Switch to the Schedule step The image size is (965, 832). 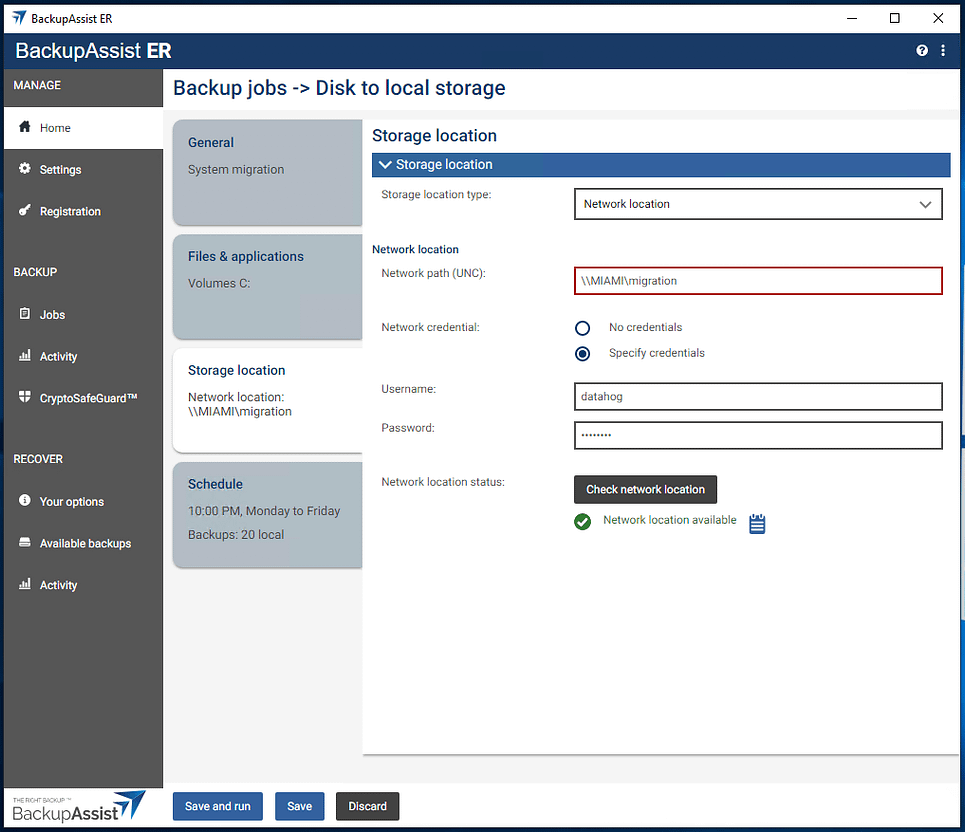tap(268, 514)
